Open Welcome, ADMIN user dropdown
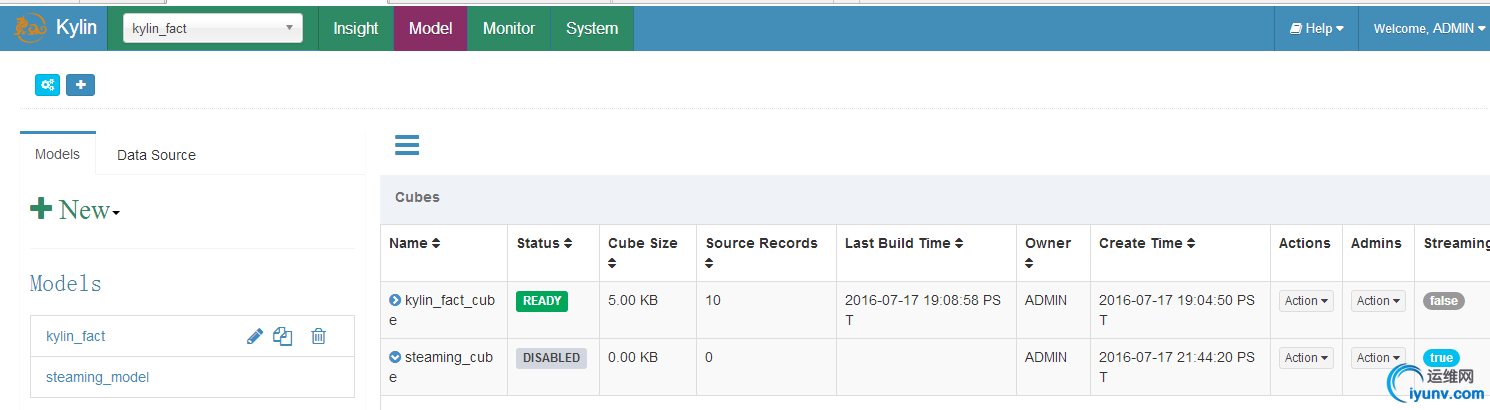 pyautogui.click(x=1430, y=28)
